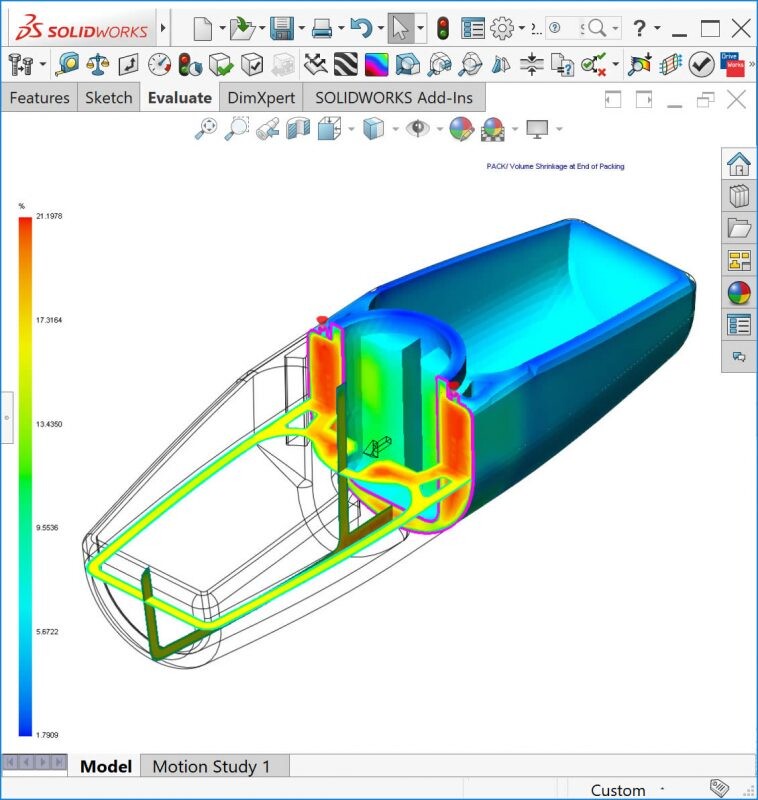The height and width of the screenshot is (800, 758).
Task: Switch to the Features tab
Action: tap(39, 97)
